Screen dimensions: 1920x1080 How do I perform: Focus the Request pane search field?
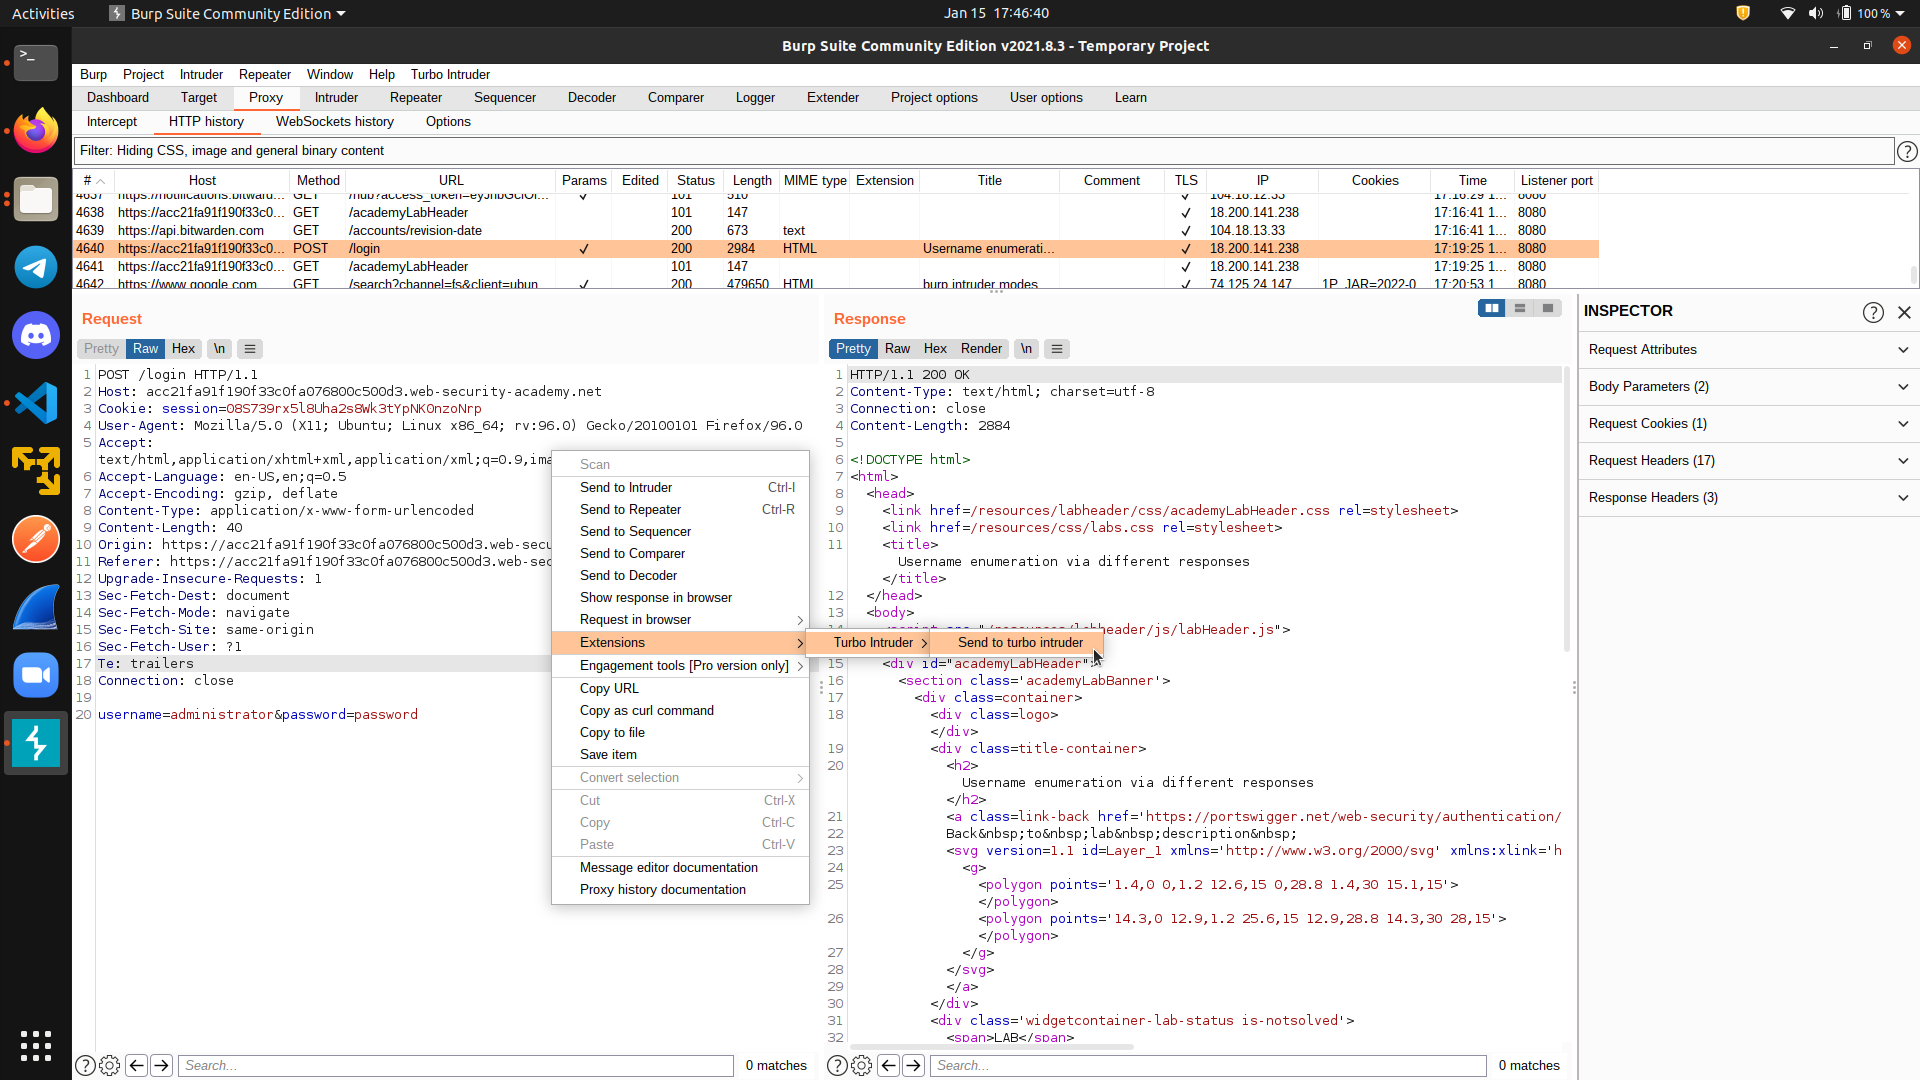[455, 1066]
